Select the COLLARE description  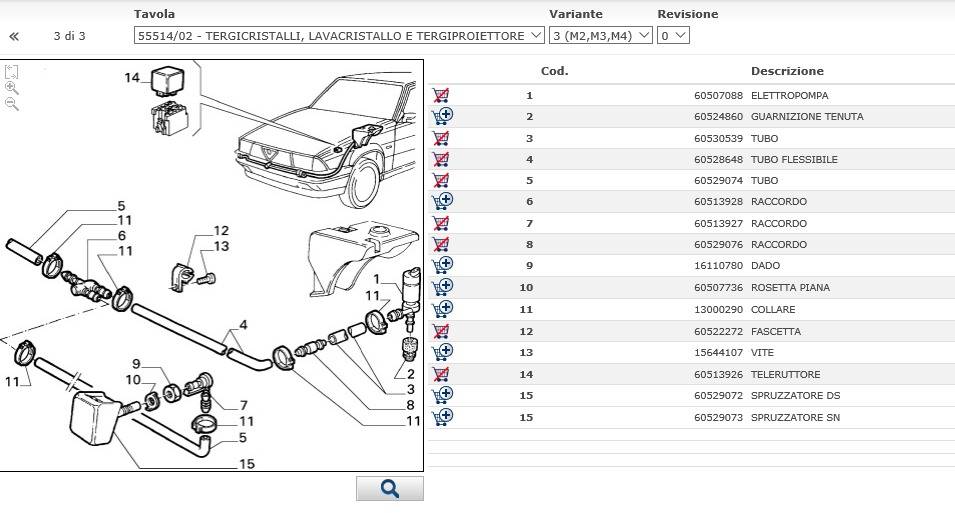pyautogui.click(x=773, y=310)
